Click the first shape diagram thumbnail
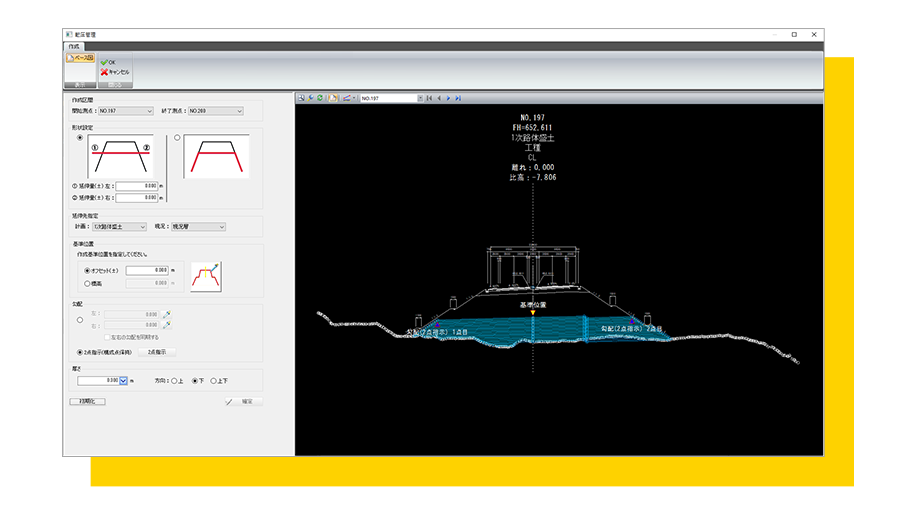Screen dimensions: 916x515 [x=120, y=156]
